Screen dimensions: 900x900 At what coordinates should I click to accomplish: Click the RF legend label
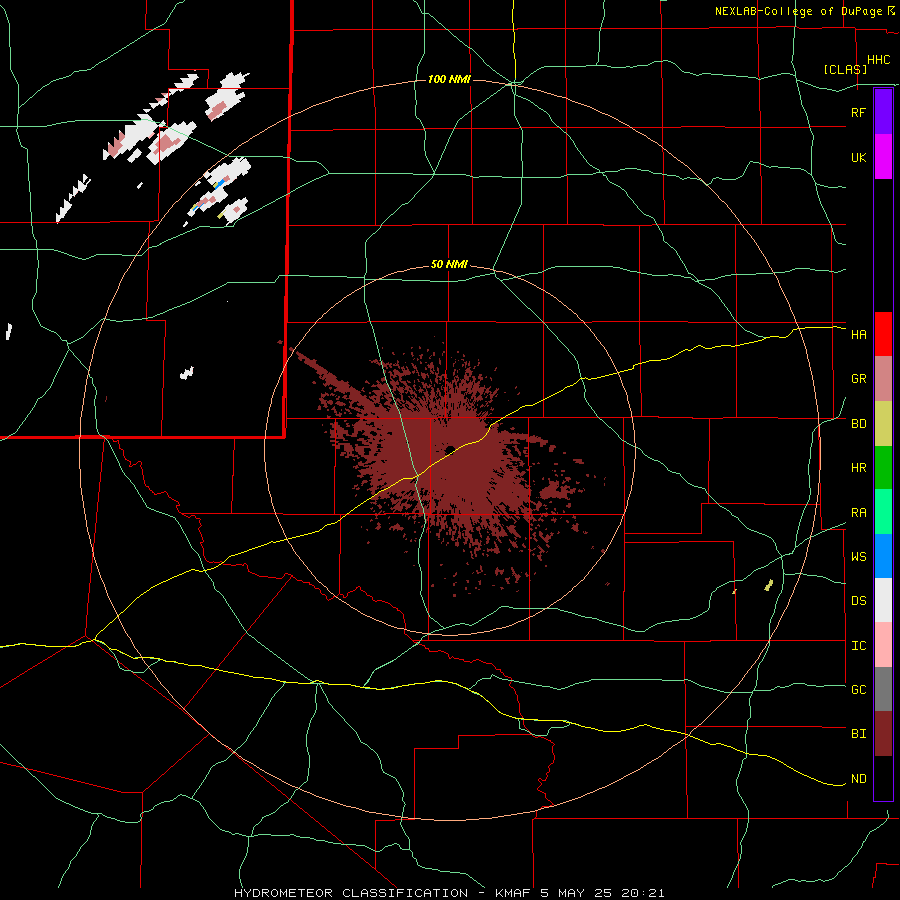point(858,112)
